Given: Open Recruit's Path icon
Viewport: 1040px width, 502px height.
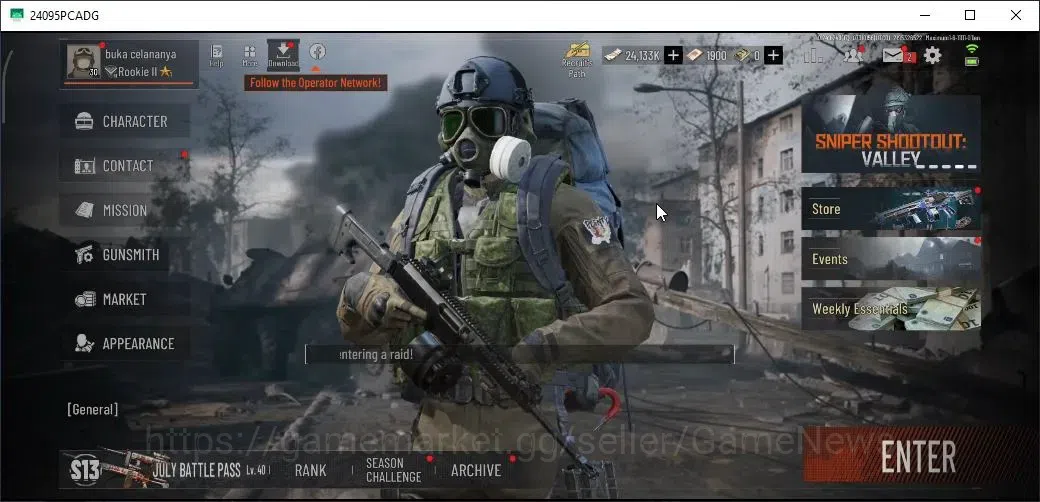Looking at the screenshot, I should coord(577,60).
